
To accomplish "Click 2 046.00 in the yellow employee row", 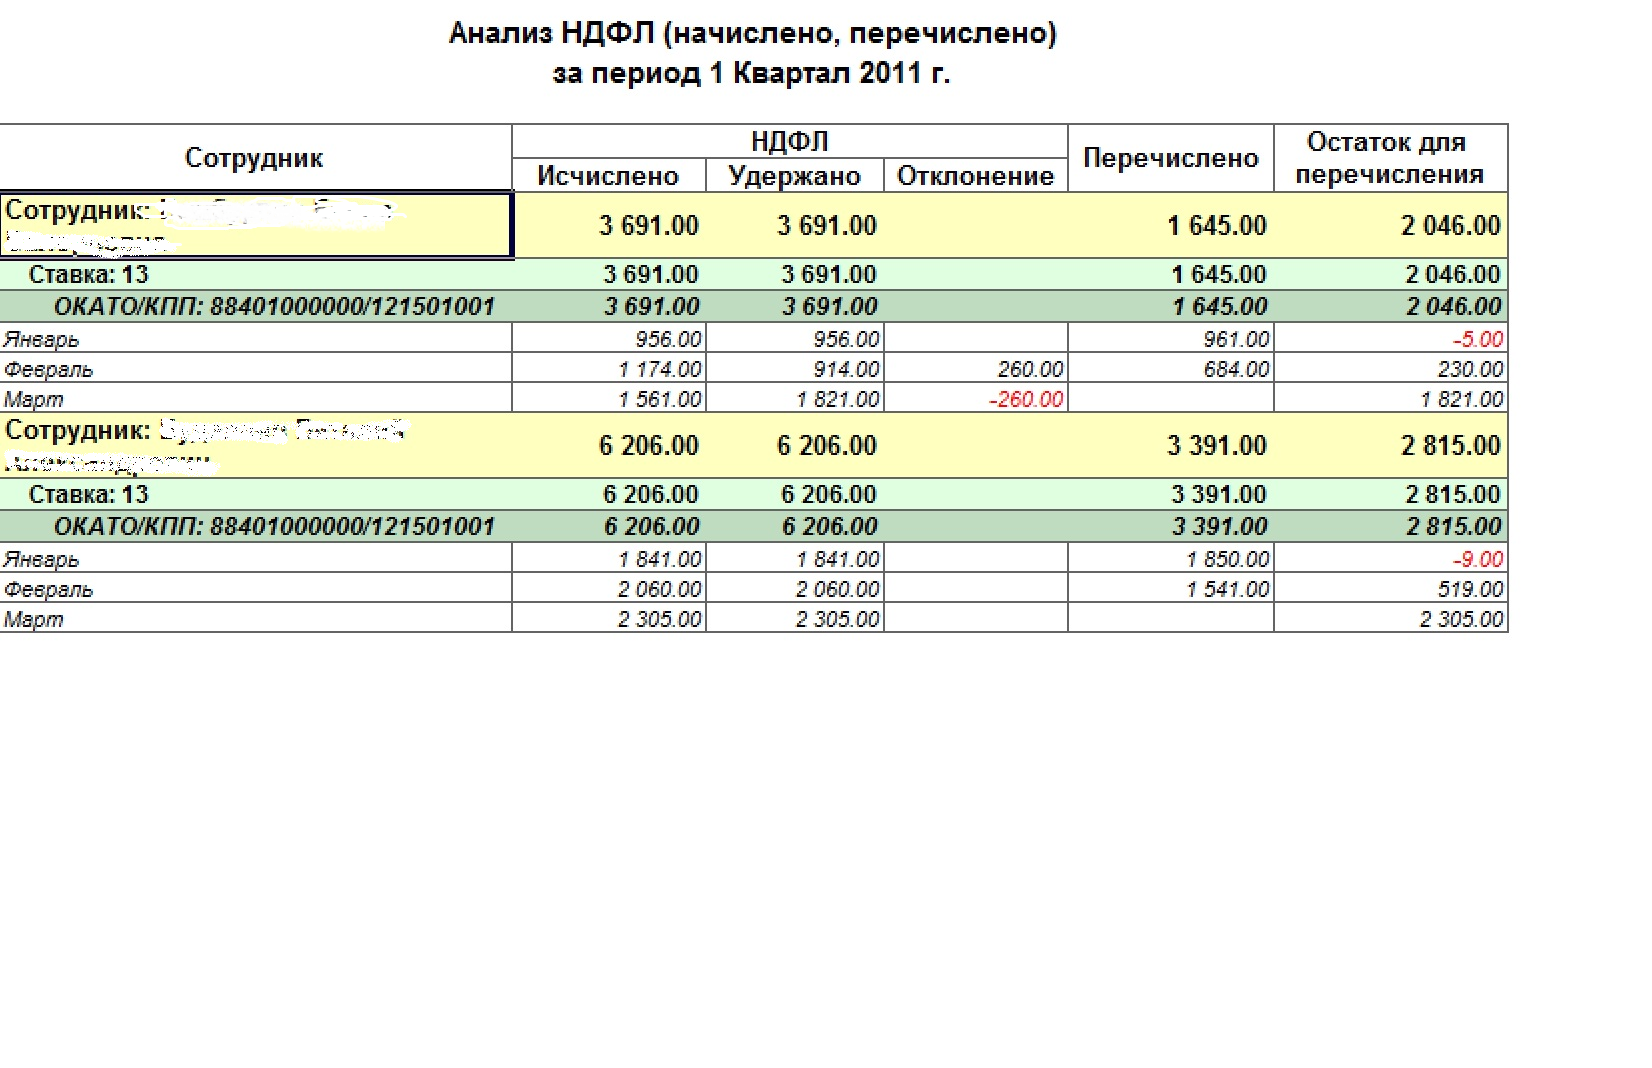I will click(x=1451, y=225).
